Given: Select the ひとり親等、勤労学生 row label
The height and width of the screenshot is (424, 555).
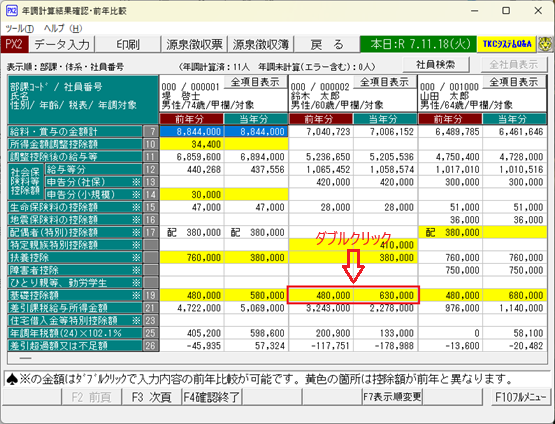Looking at the screenshot, I should click(x=75, y=283).
